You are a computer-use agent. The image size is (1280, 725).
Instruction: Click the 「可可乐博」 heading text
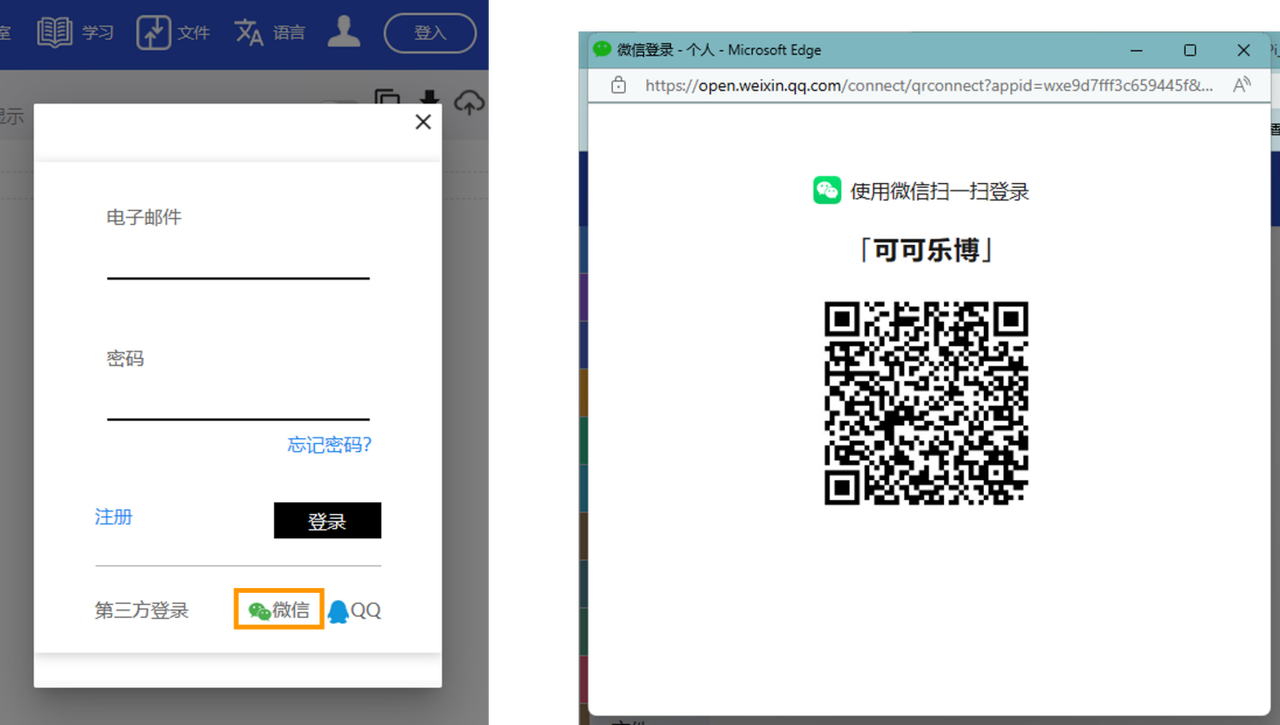pos(926,250)
